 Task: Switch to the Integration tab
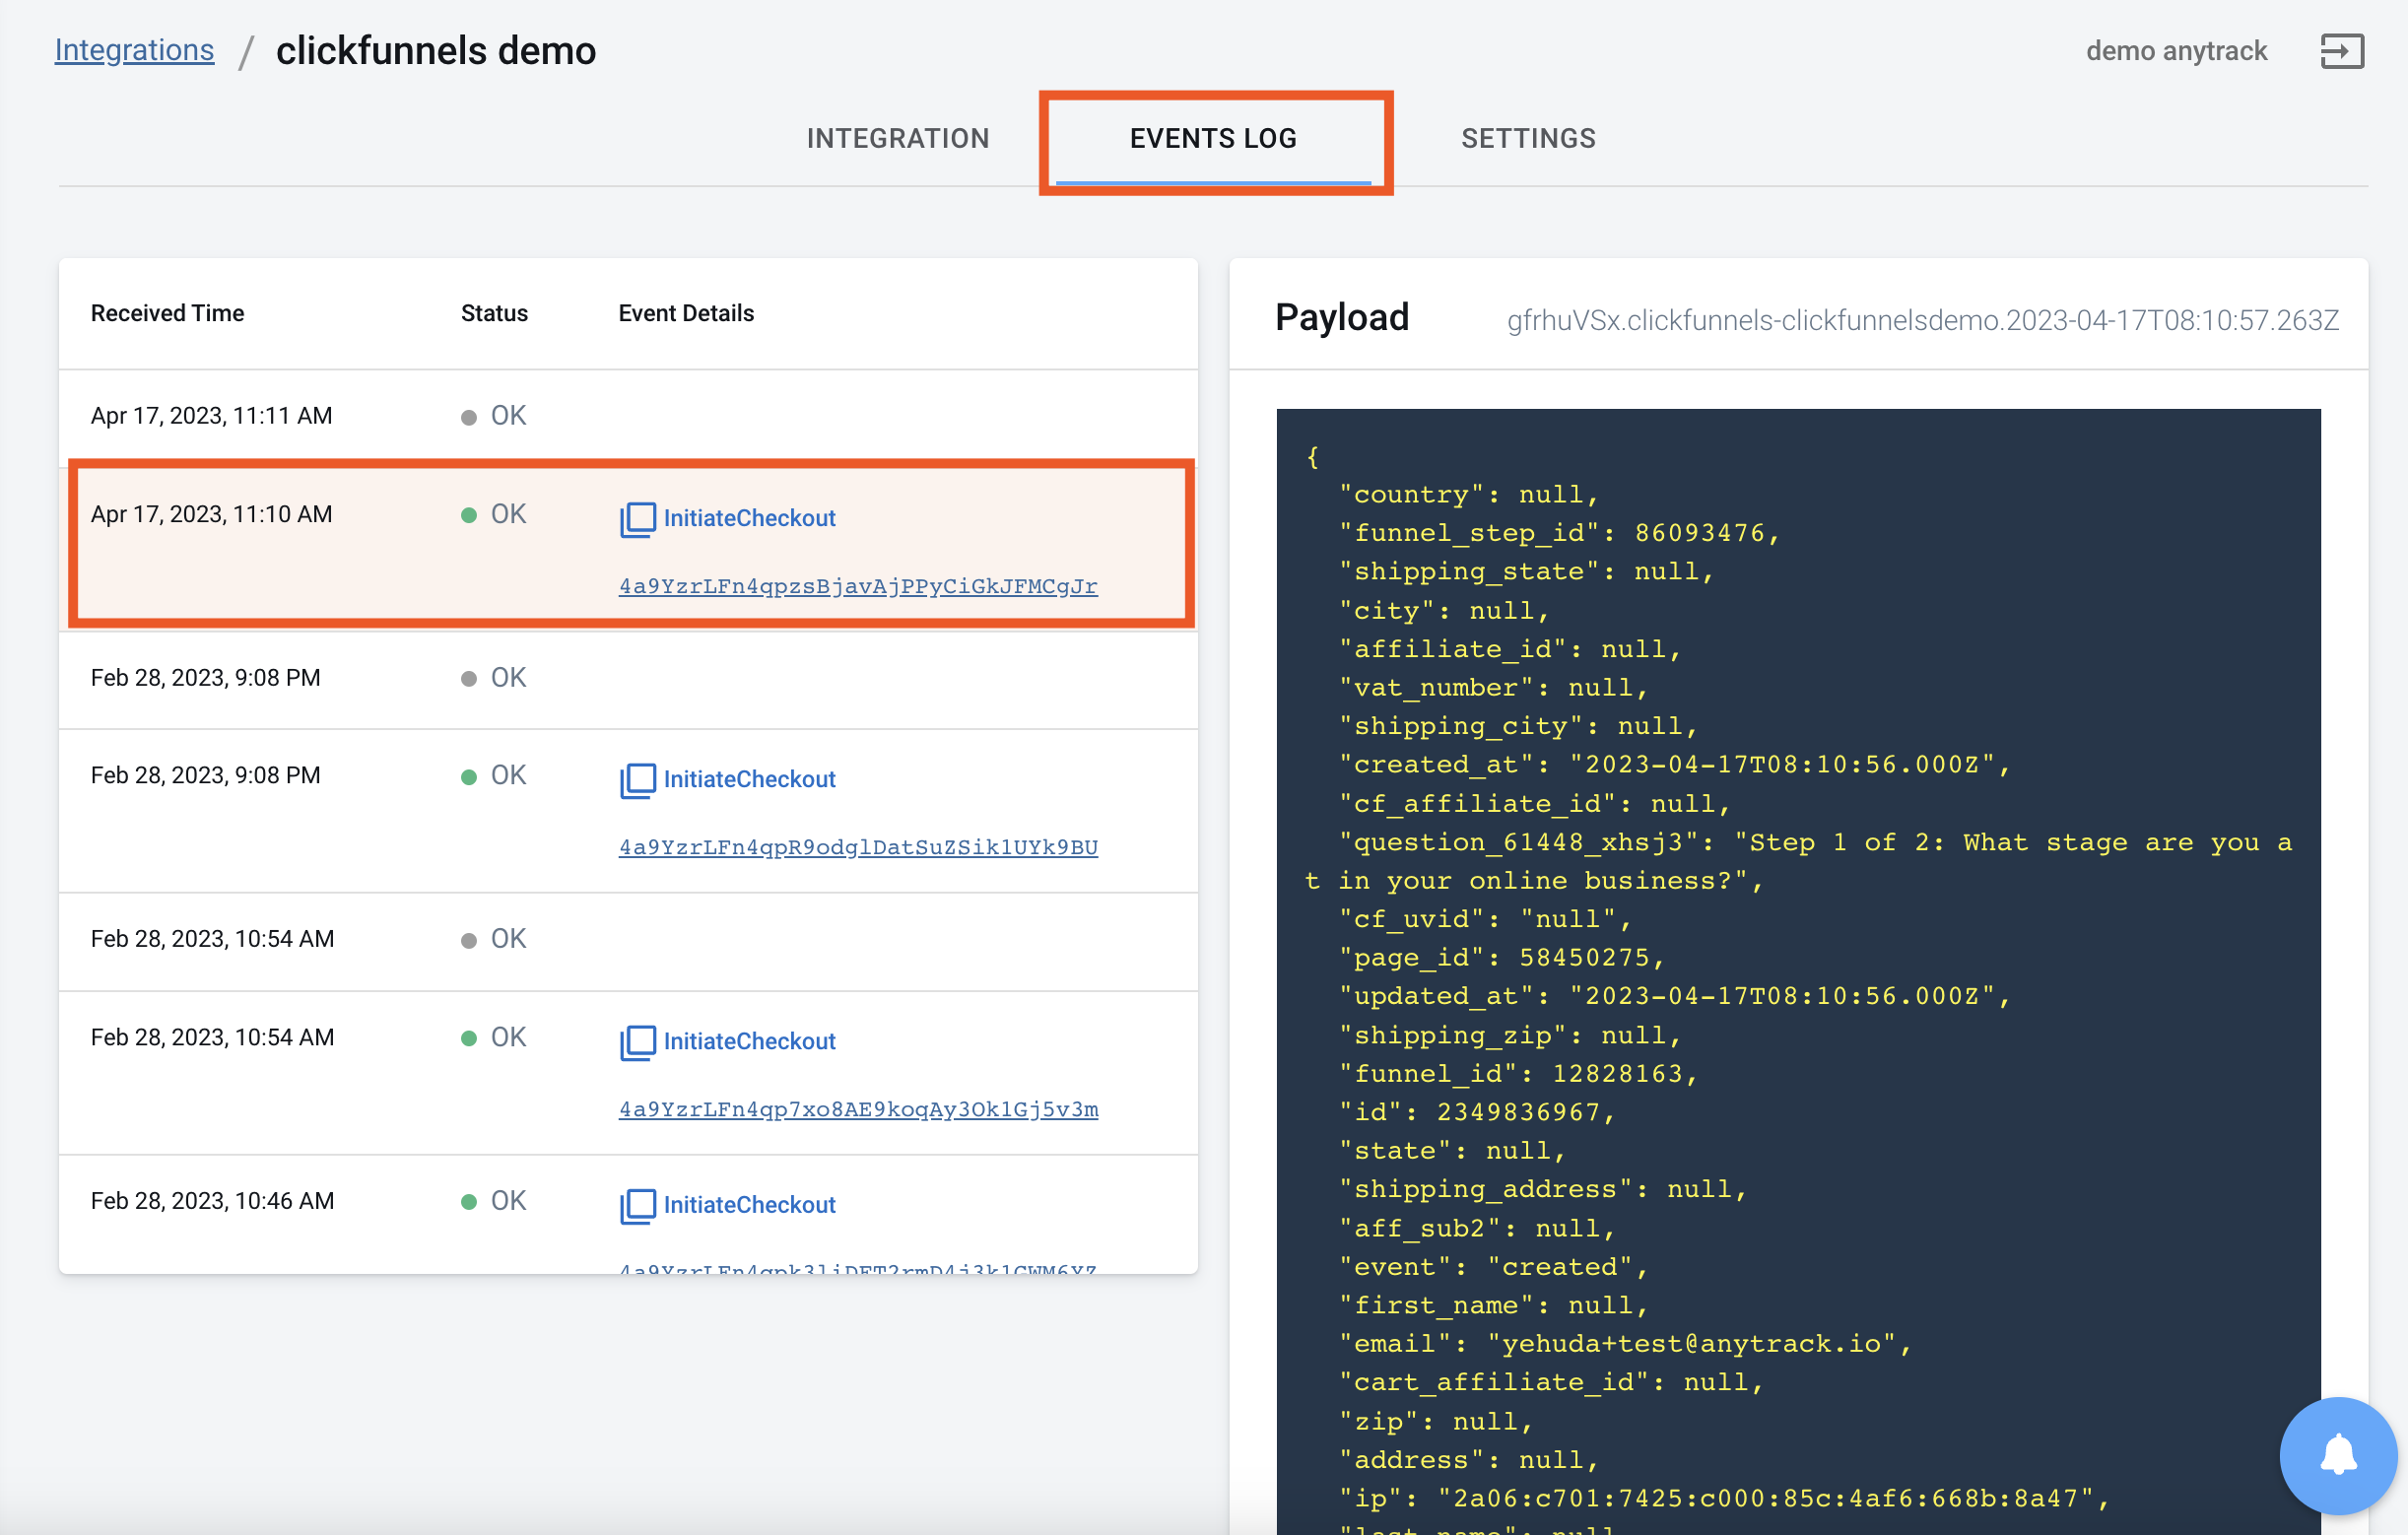tap(897, 138)
